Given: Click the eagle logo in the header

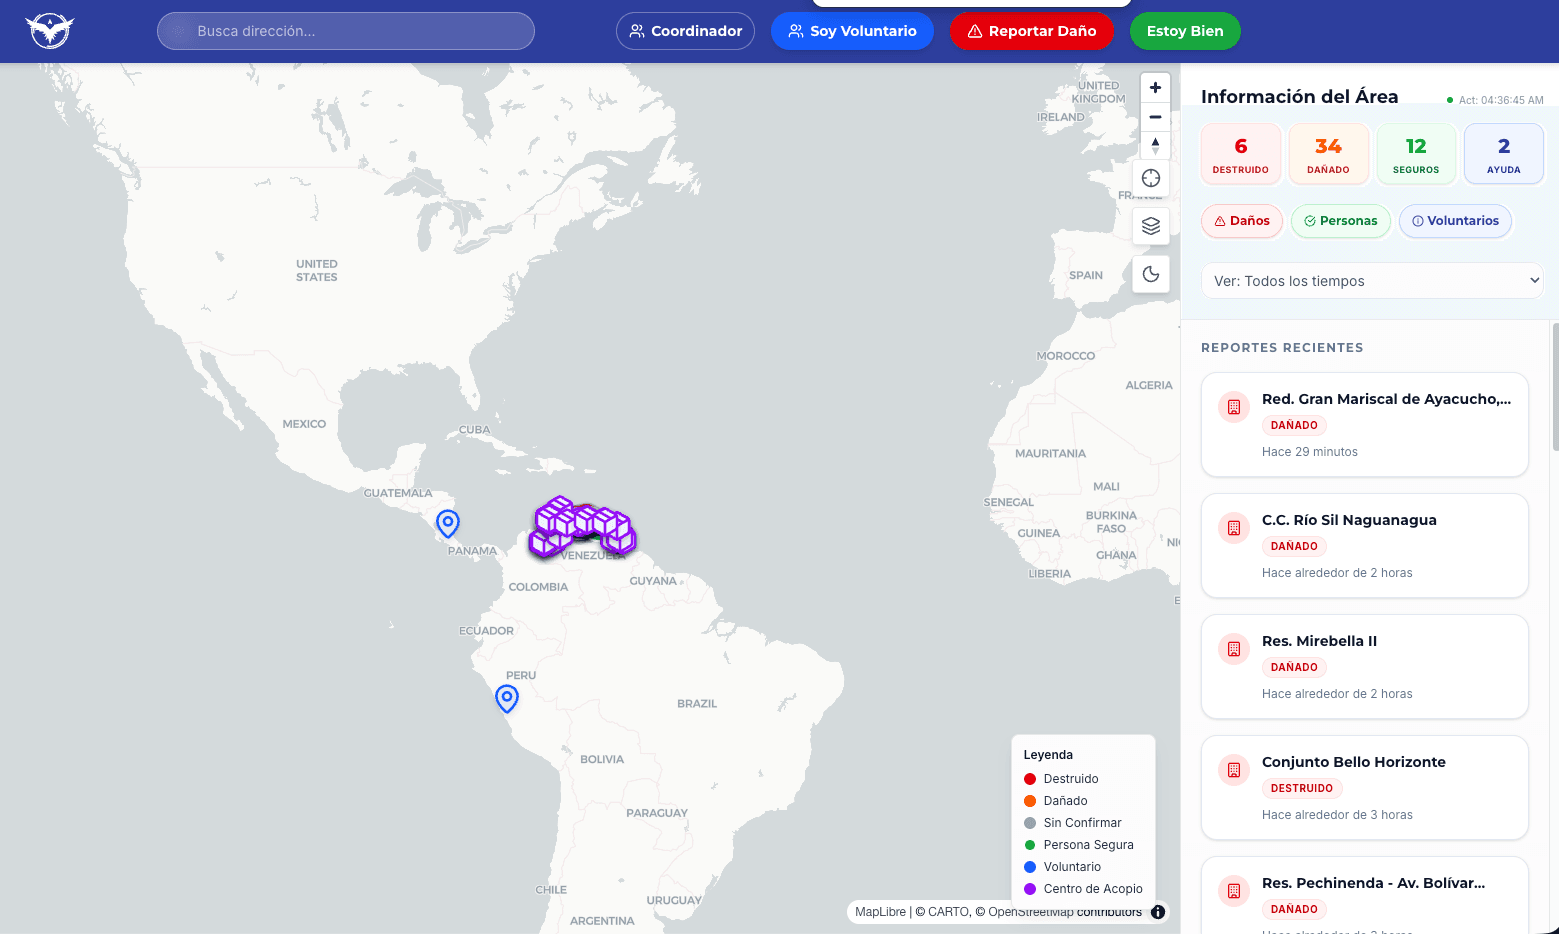Looking at the screenshot, I should 50,31.
